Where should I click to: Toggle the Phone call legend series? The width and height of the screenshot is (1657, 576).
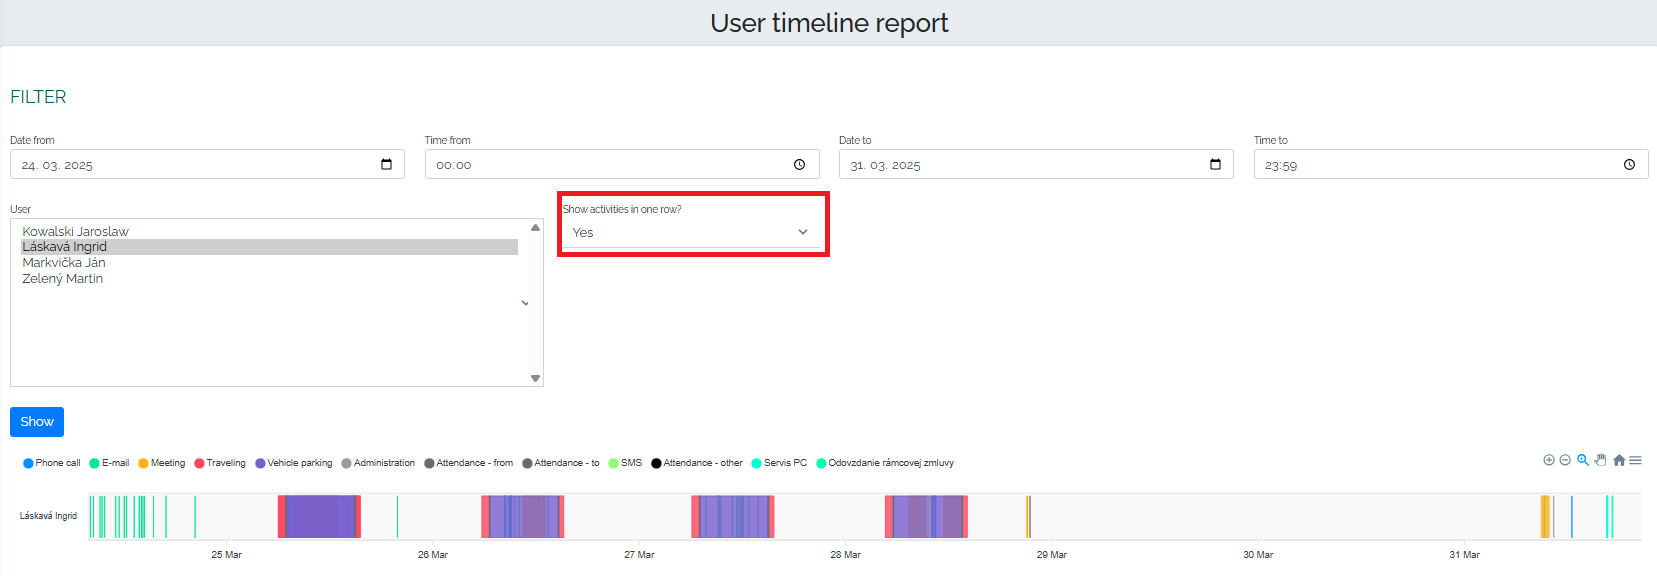(x=51, y=463)
